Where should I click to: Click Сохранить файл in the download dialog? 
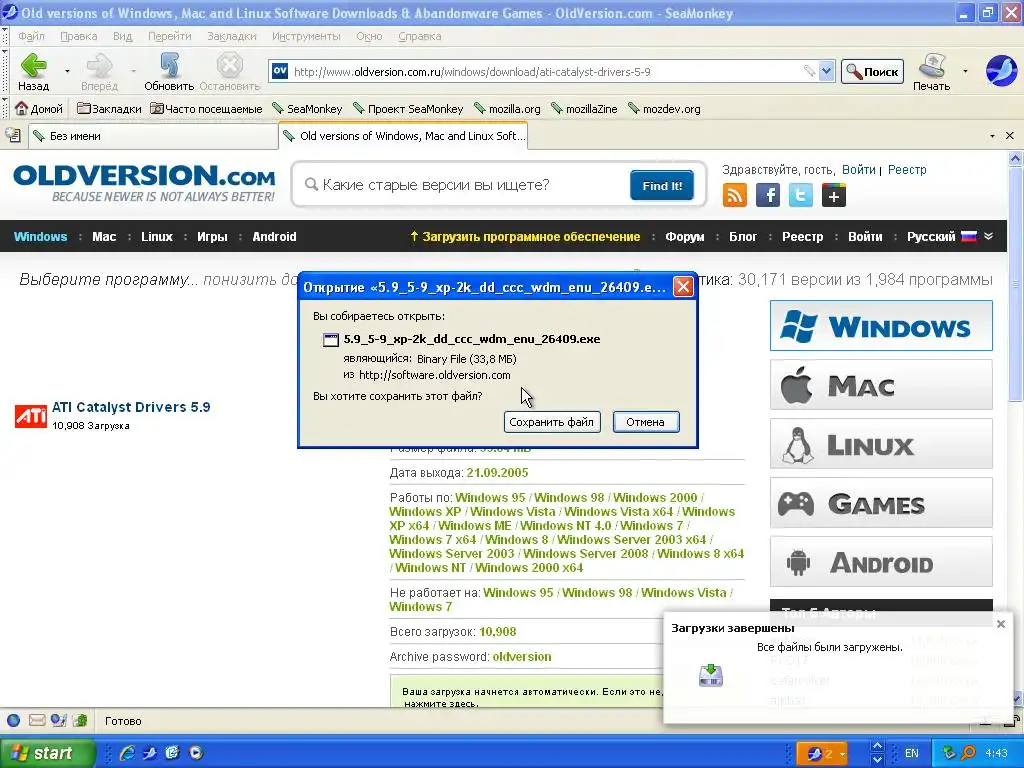coord(552,422)
